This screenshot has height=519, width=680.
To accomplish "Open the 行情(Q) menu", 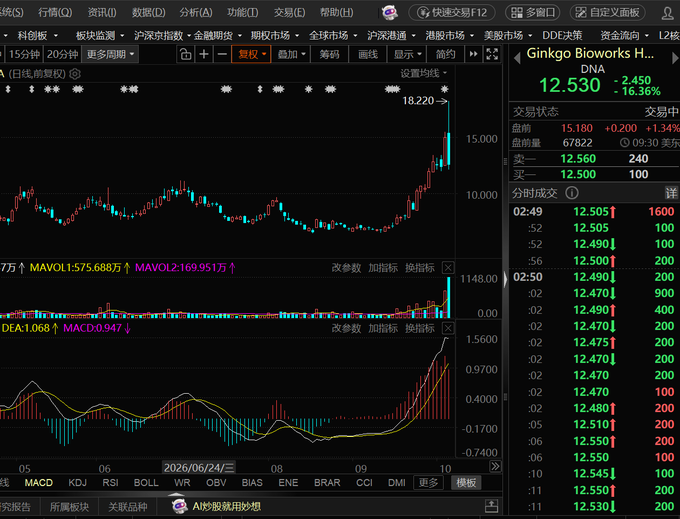I will point(55,13).
